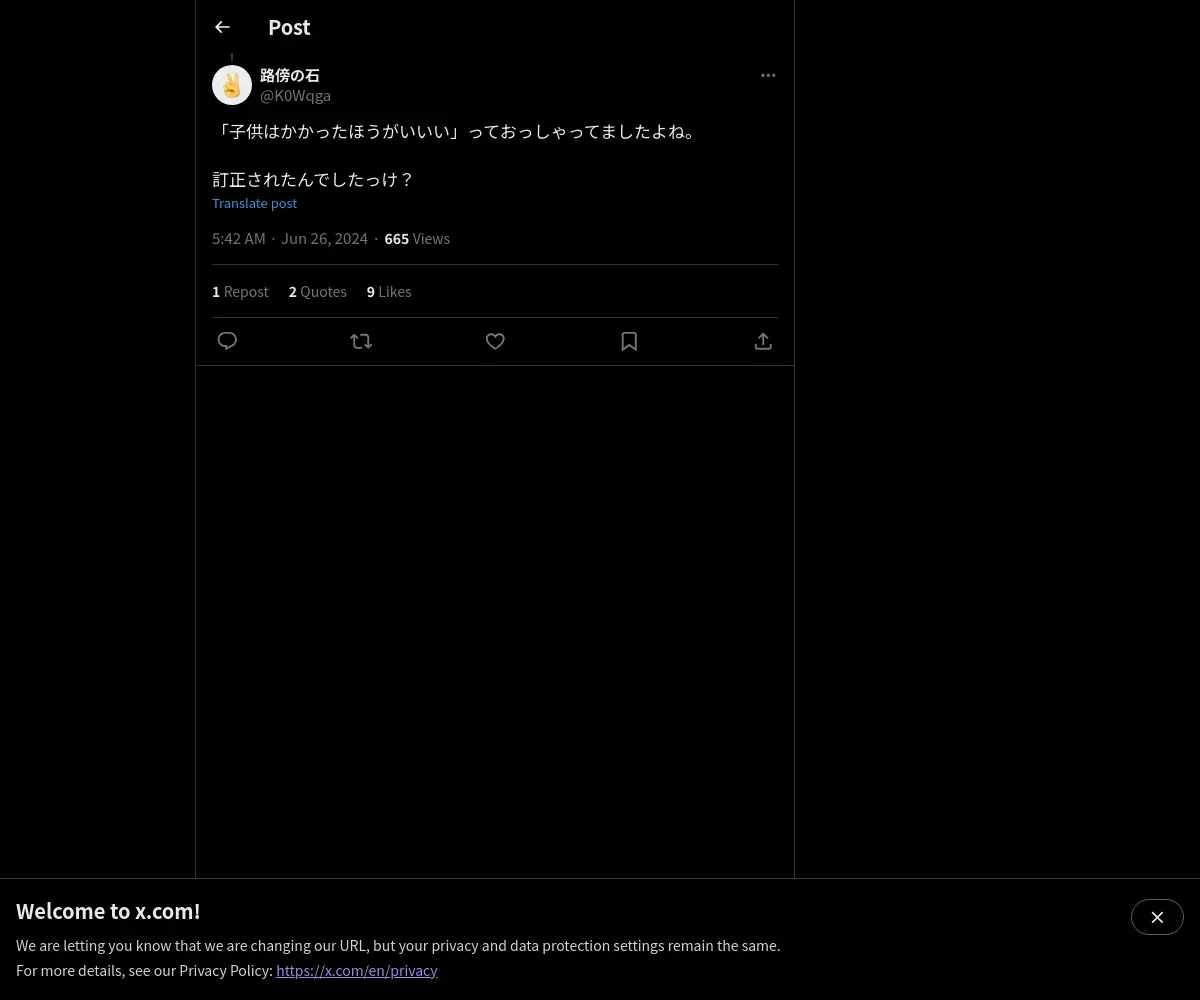View the 1 Repost list
The image size is (1200, 1000).
(x=240, y=291)
